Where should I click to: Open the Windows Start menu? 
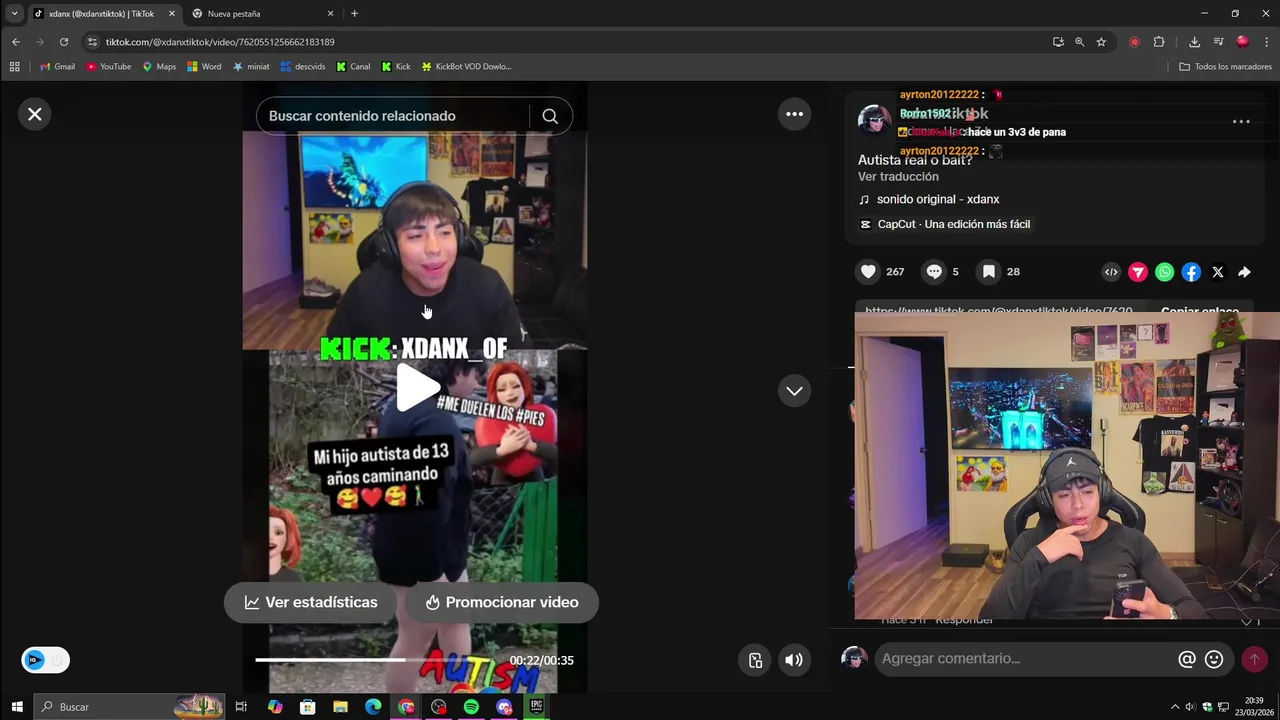tap(17, 707)
